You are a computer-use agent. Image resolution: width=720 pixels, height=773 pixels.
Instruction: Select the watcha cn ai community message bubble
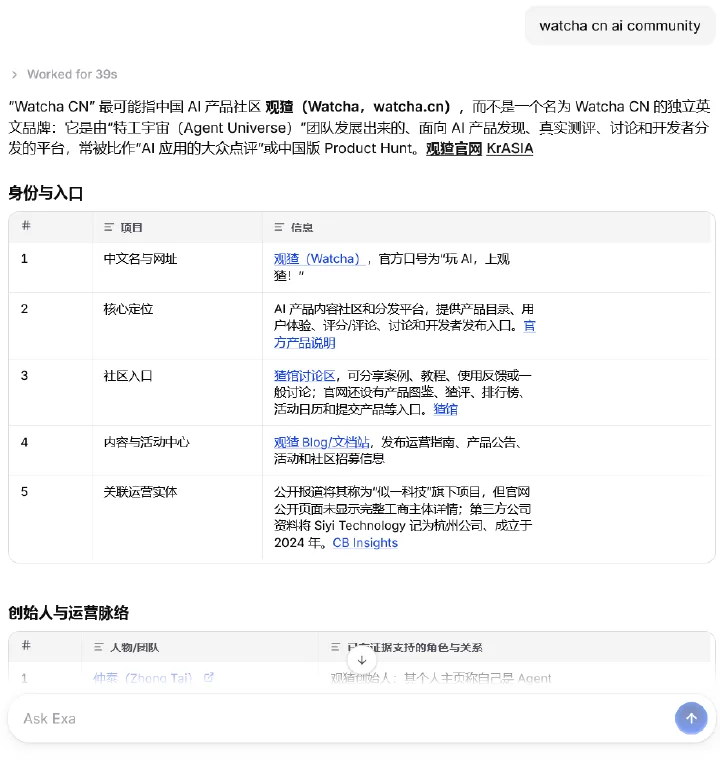click(x=620, y=26)
